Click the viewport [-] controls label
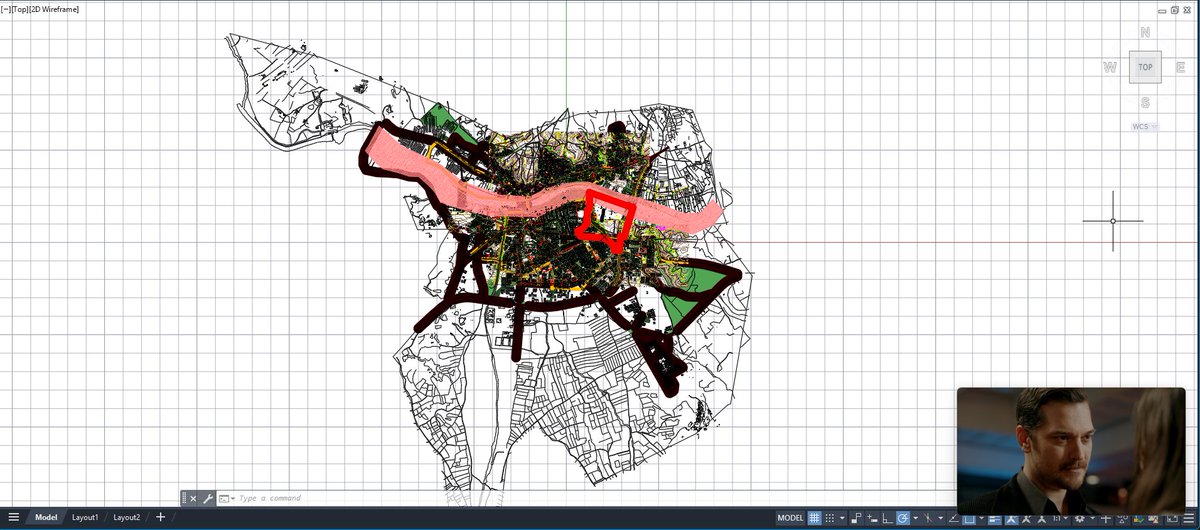 pos(7,9)
